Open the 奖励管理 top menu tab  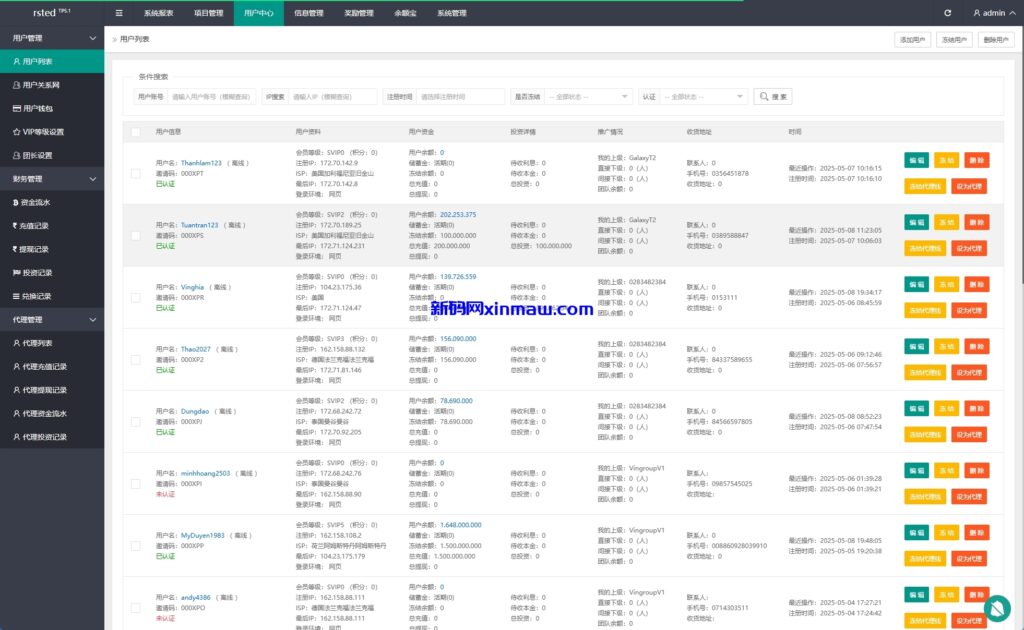point(358,13)
